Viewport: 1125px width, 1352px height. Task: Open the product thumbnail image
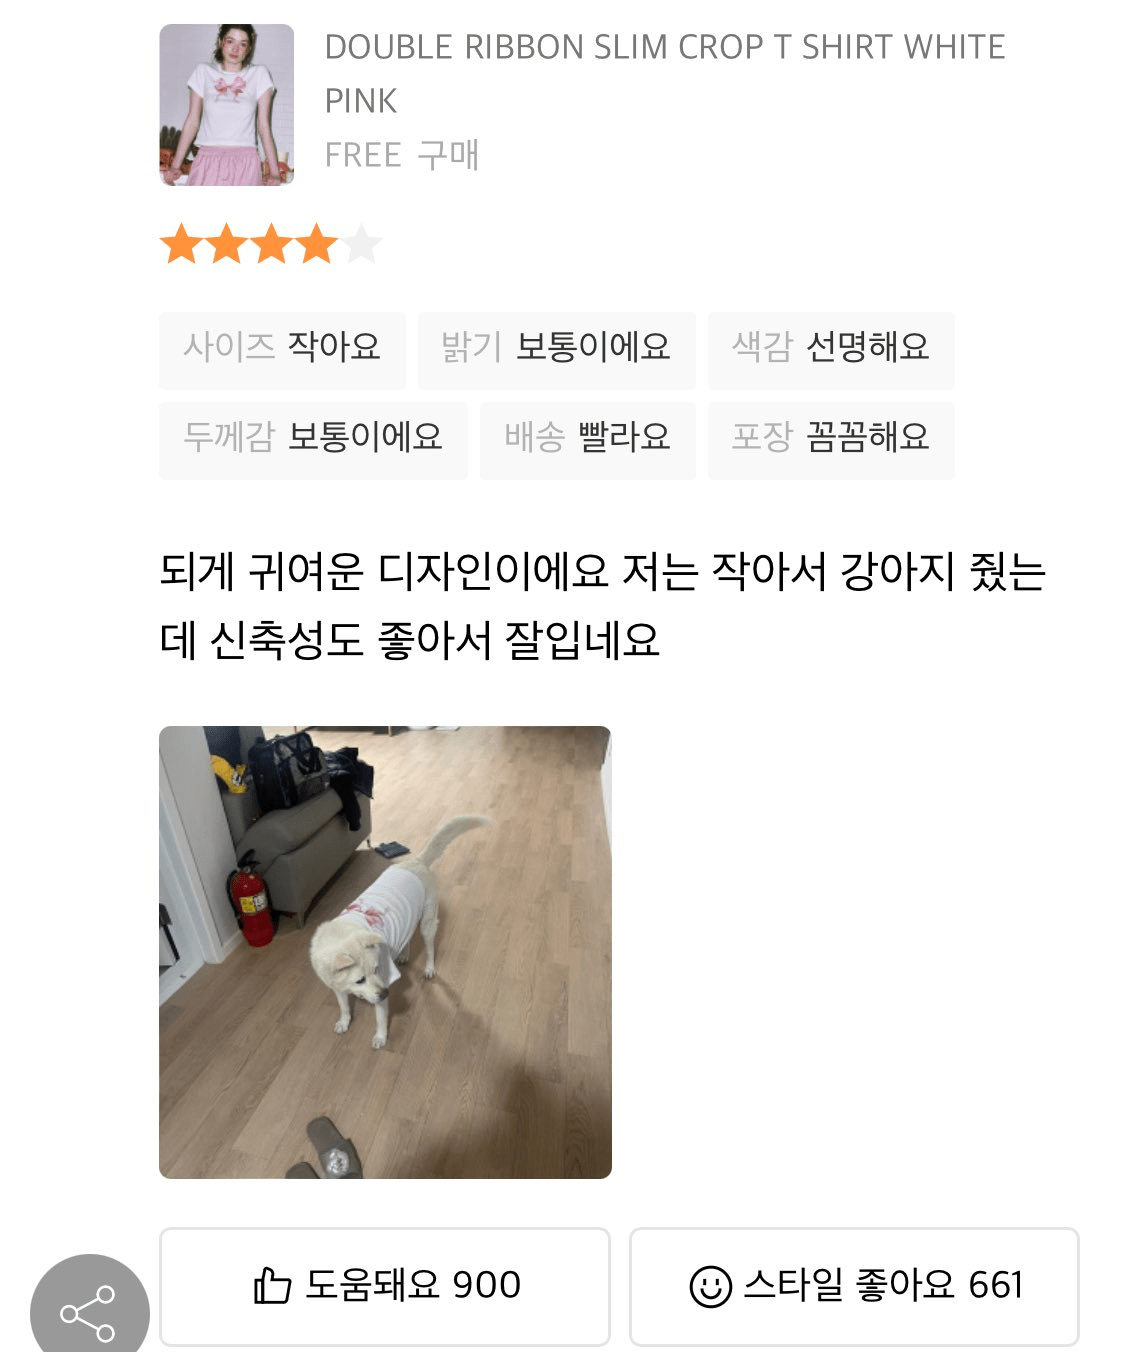click(x=227, y=105)
